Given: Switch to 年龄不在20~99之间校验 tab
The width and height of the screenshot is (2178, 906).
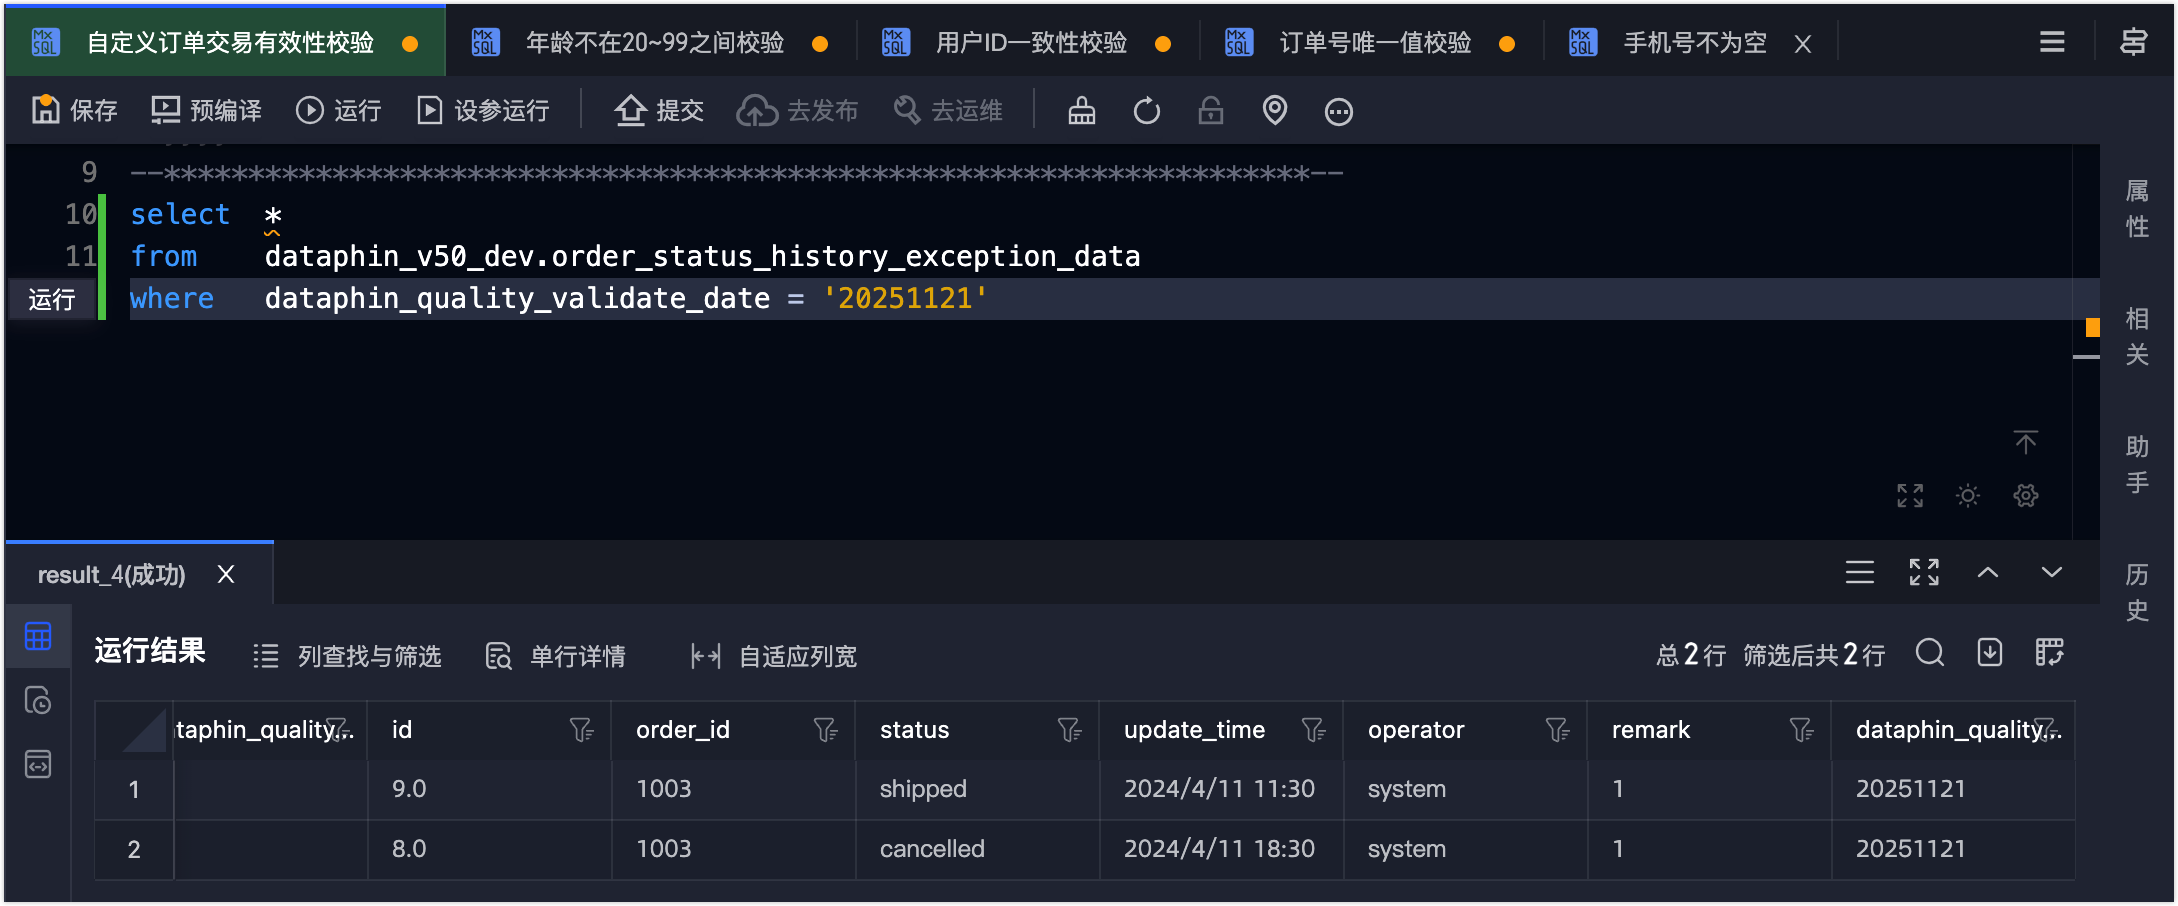Looking at the screenshot, I should 655,42.
